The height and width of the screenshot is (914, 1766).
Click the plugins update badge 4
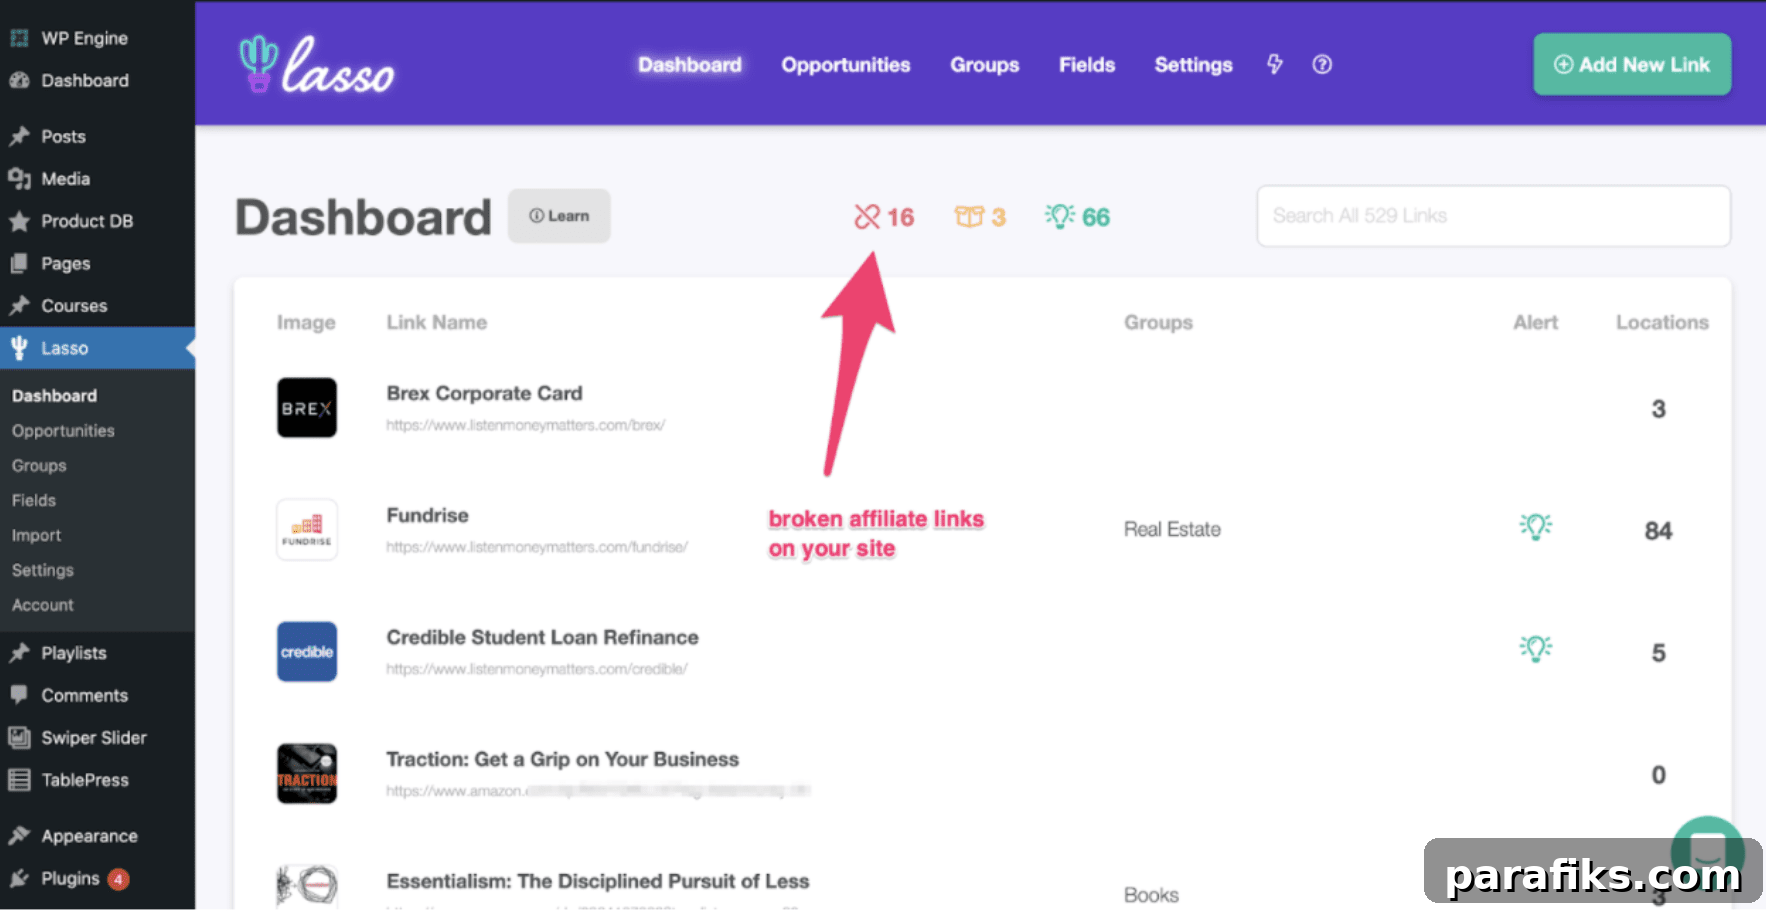point(118,879)
